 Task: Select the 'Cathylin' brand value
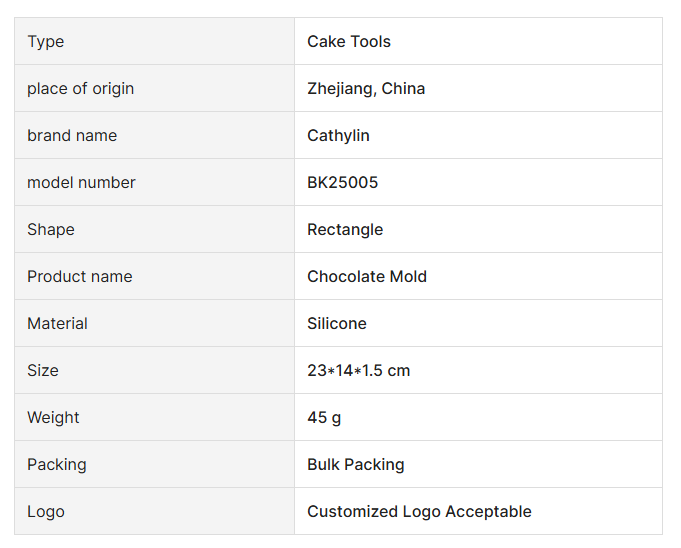pos(338,136)
